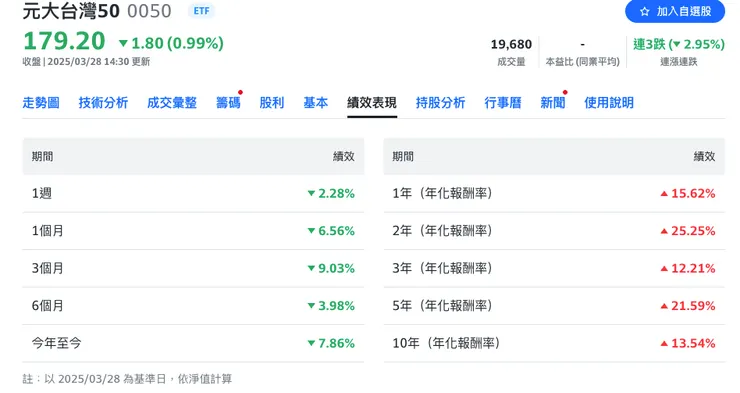
Task: Open the 走勢圖 tab
Action: [41, 102]
